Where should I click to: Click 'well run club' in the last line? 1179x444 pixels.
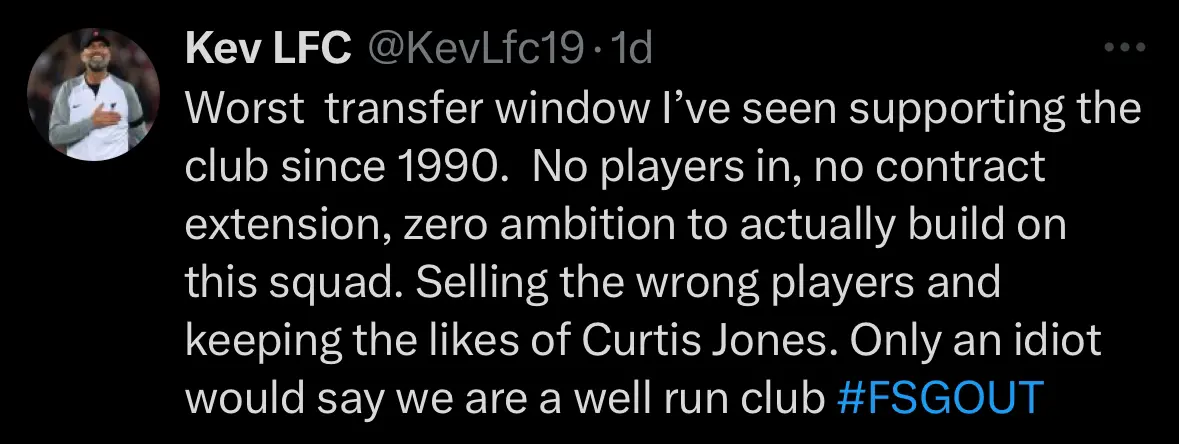click(x=699, y=397)
